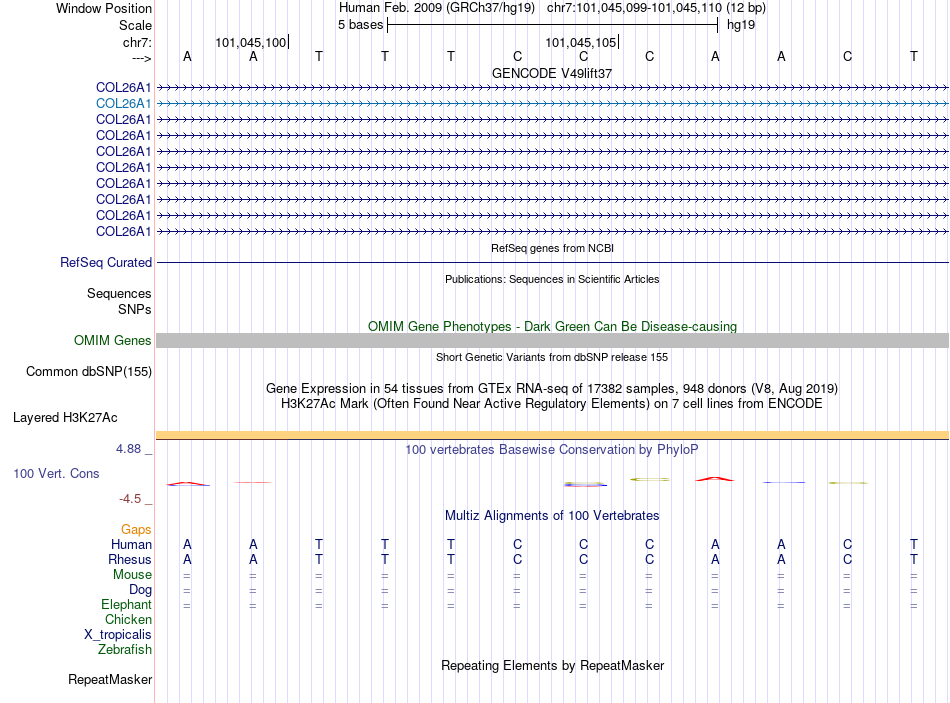Click the gray OMIM Genes bar
Screen dimensions: 950x703
[552, 341]
